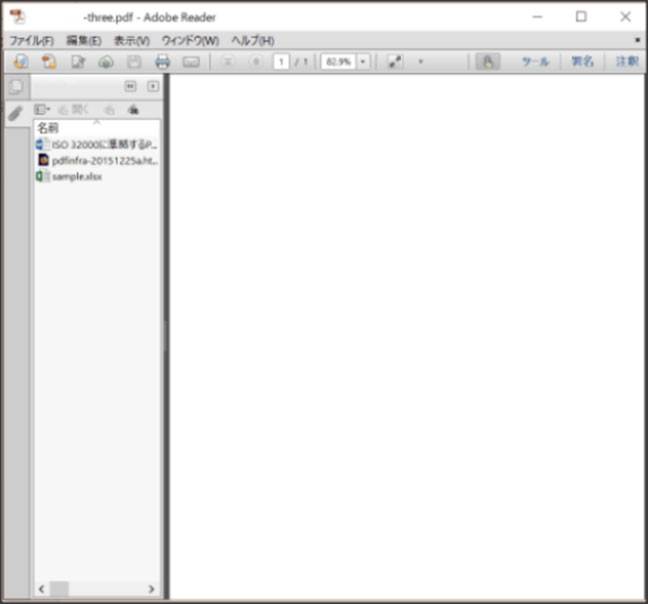This screenshot has height=604, width=648.
Task: Open the small toolbar options dropdown arrow
Action: pyautogui.click(x=421, y=62)
